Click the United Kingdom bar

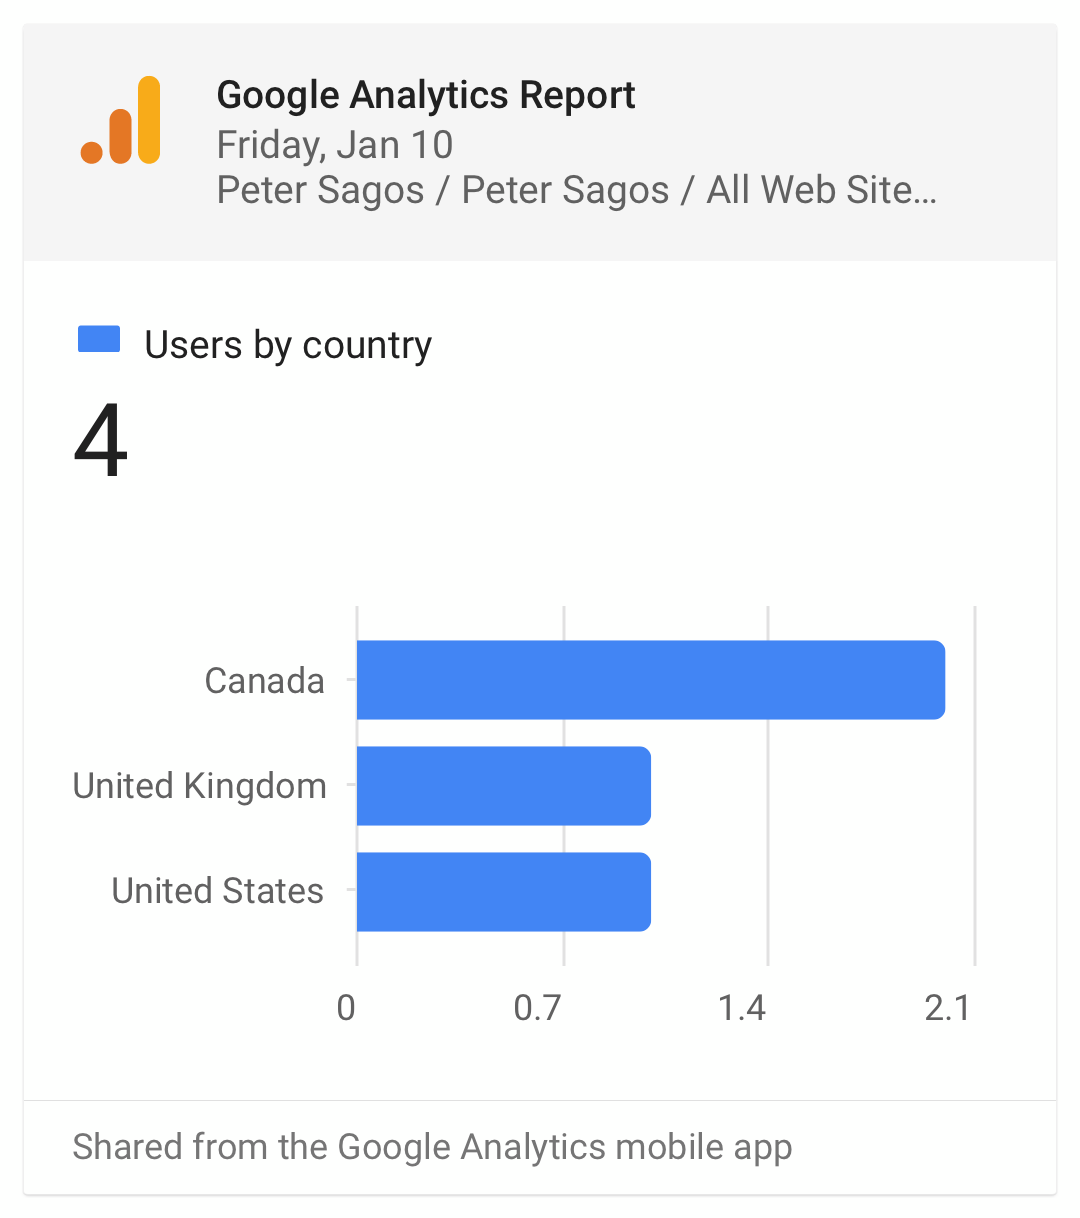click(x=504, y=786)
